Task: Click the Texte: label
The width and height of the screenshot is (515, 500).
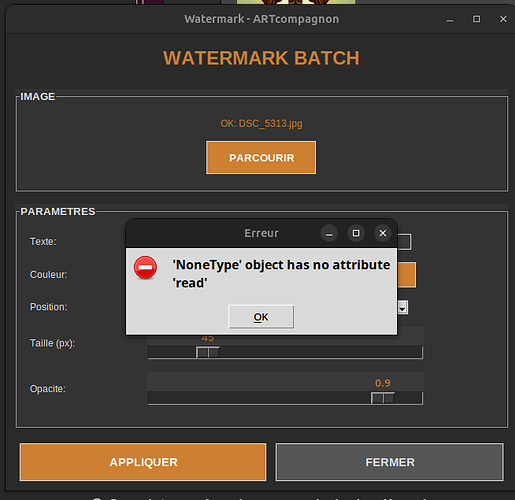Action: pyautogui.click(x=43, y=241)
